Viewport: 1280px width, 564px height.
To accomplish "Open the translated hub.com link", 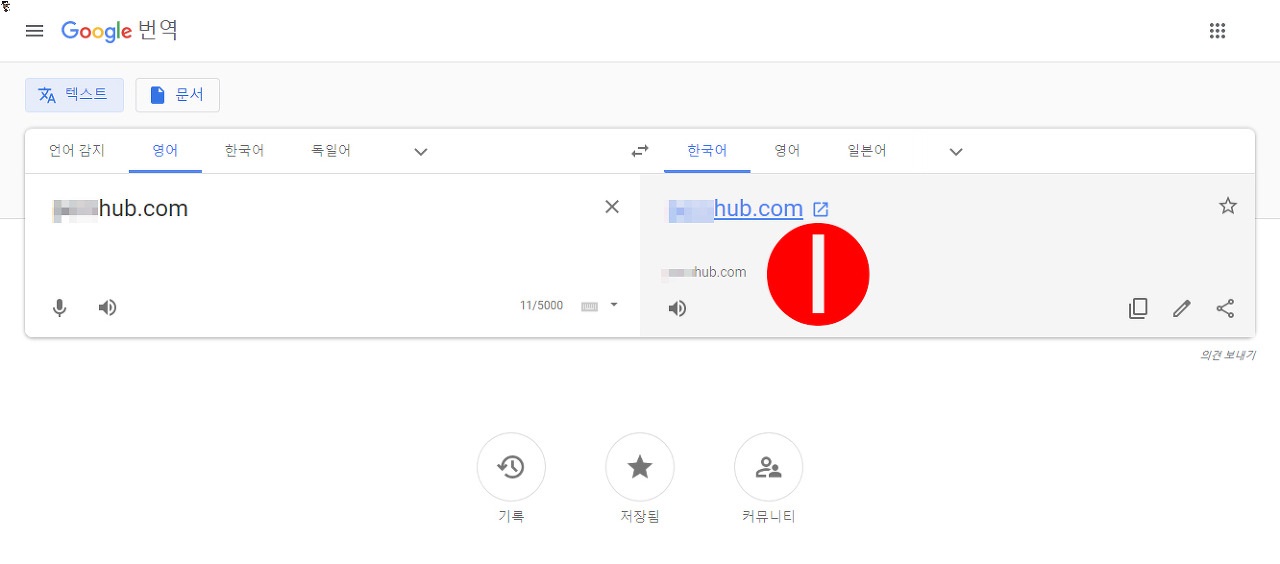I will [x=736, y=209].
